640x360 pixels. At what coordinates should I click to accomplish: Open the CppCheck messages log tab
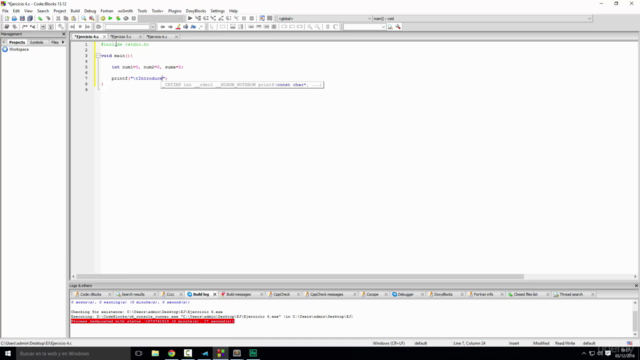coord(327,294)
